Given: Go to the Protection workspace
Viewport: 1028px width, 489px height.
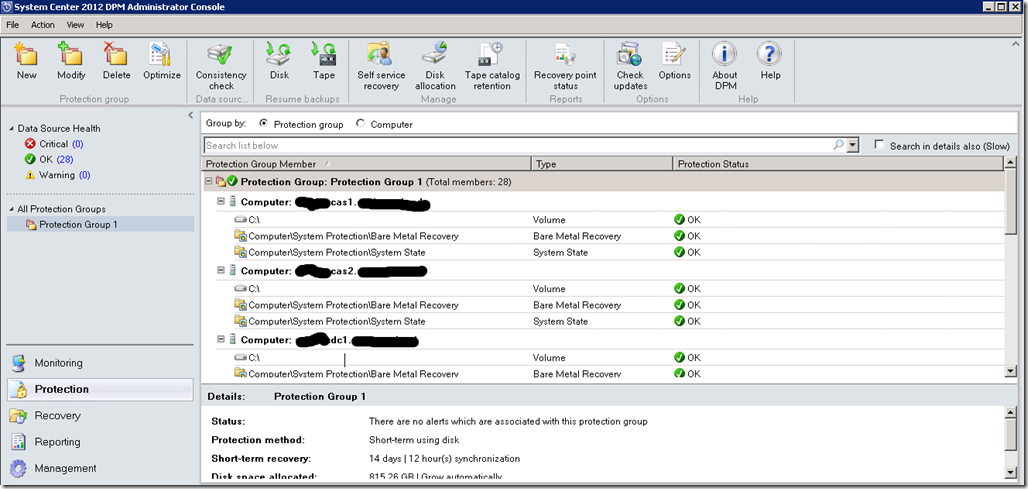Looking at the screenshot, I should pos(100,389).
